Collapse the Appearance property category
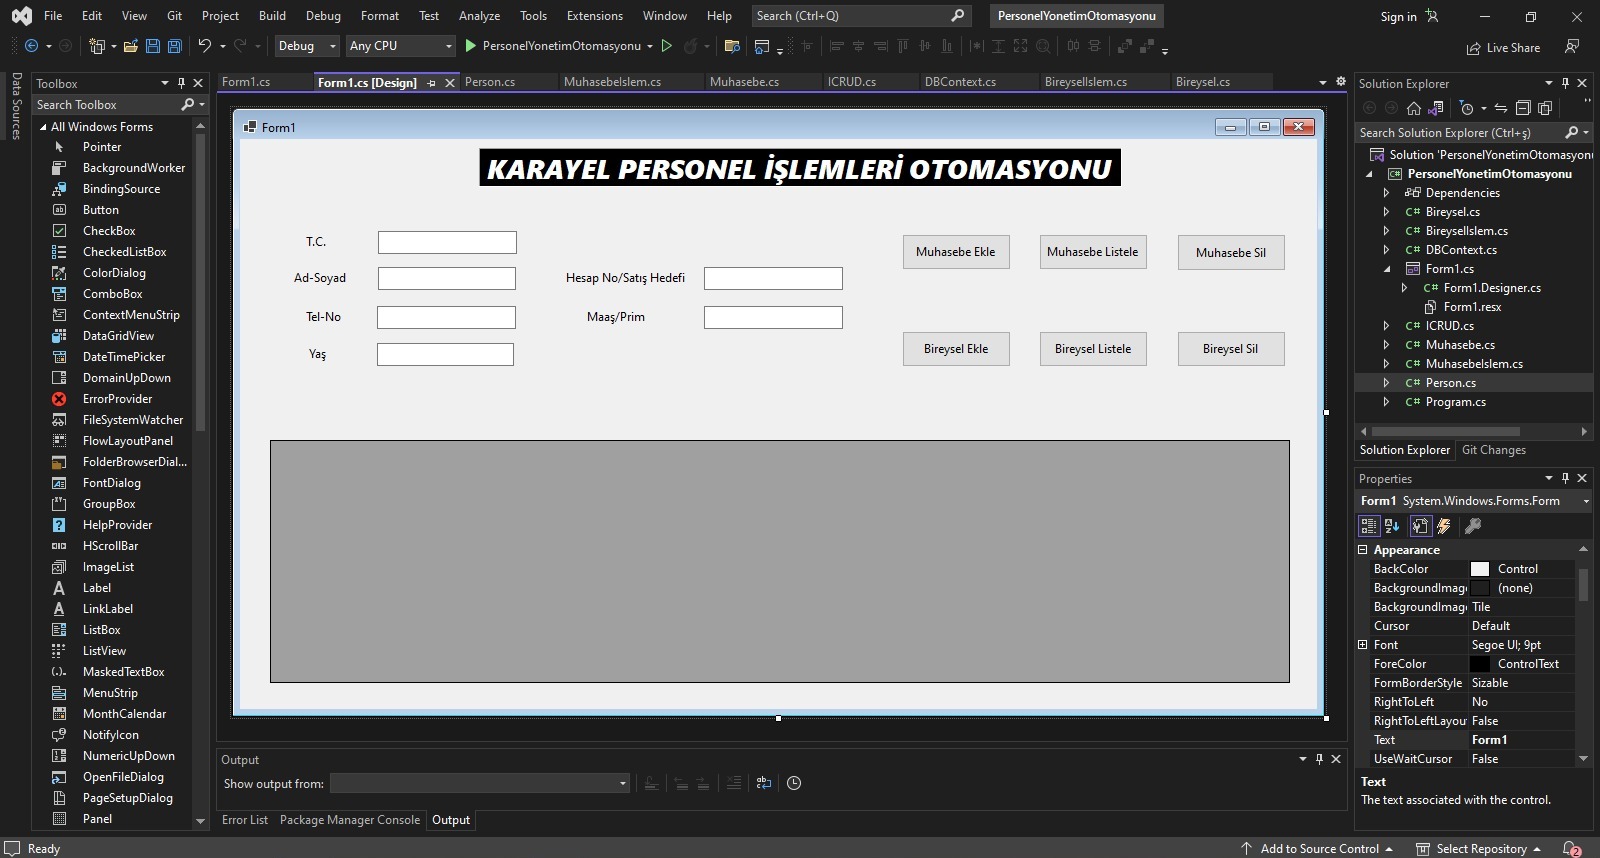 coord(1362,550)
